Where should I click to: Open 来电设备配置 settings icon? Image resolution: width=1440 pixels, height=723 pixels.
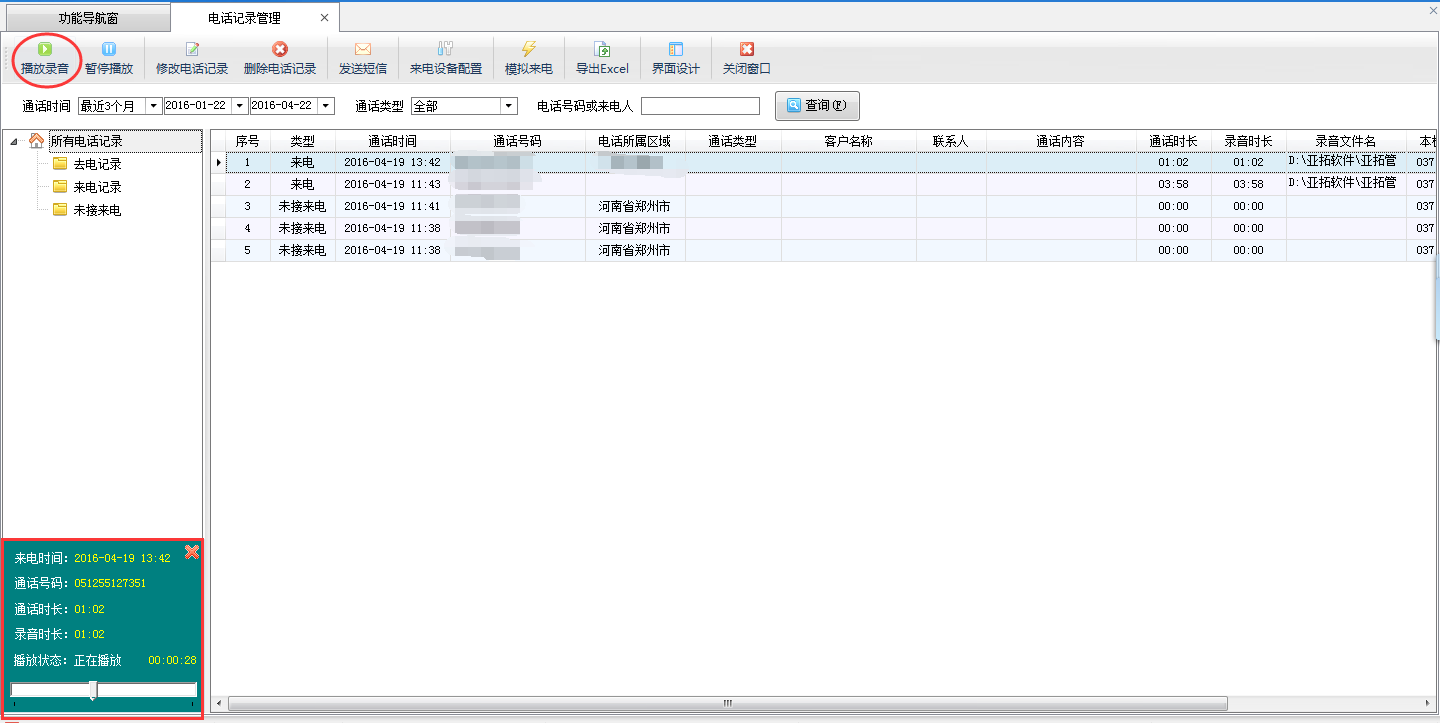coord(445,49)
